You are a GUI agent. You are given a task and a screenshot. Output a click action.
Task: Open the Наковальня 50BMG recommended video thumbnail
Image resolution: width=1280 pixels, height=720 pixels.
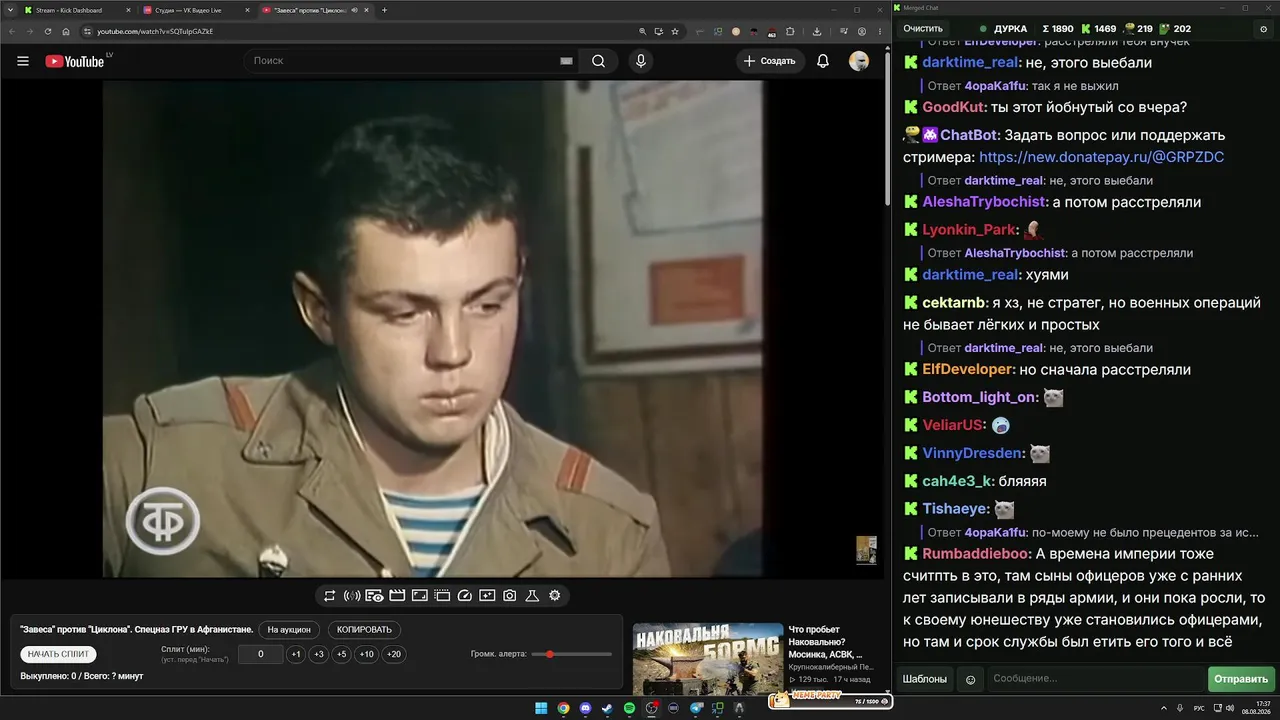click(707, 658)
